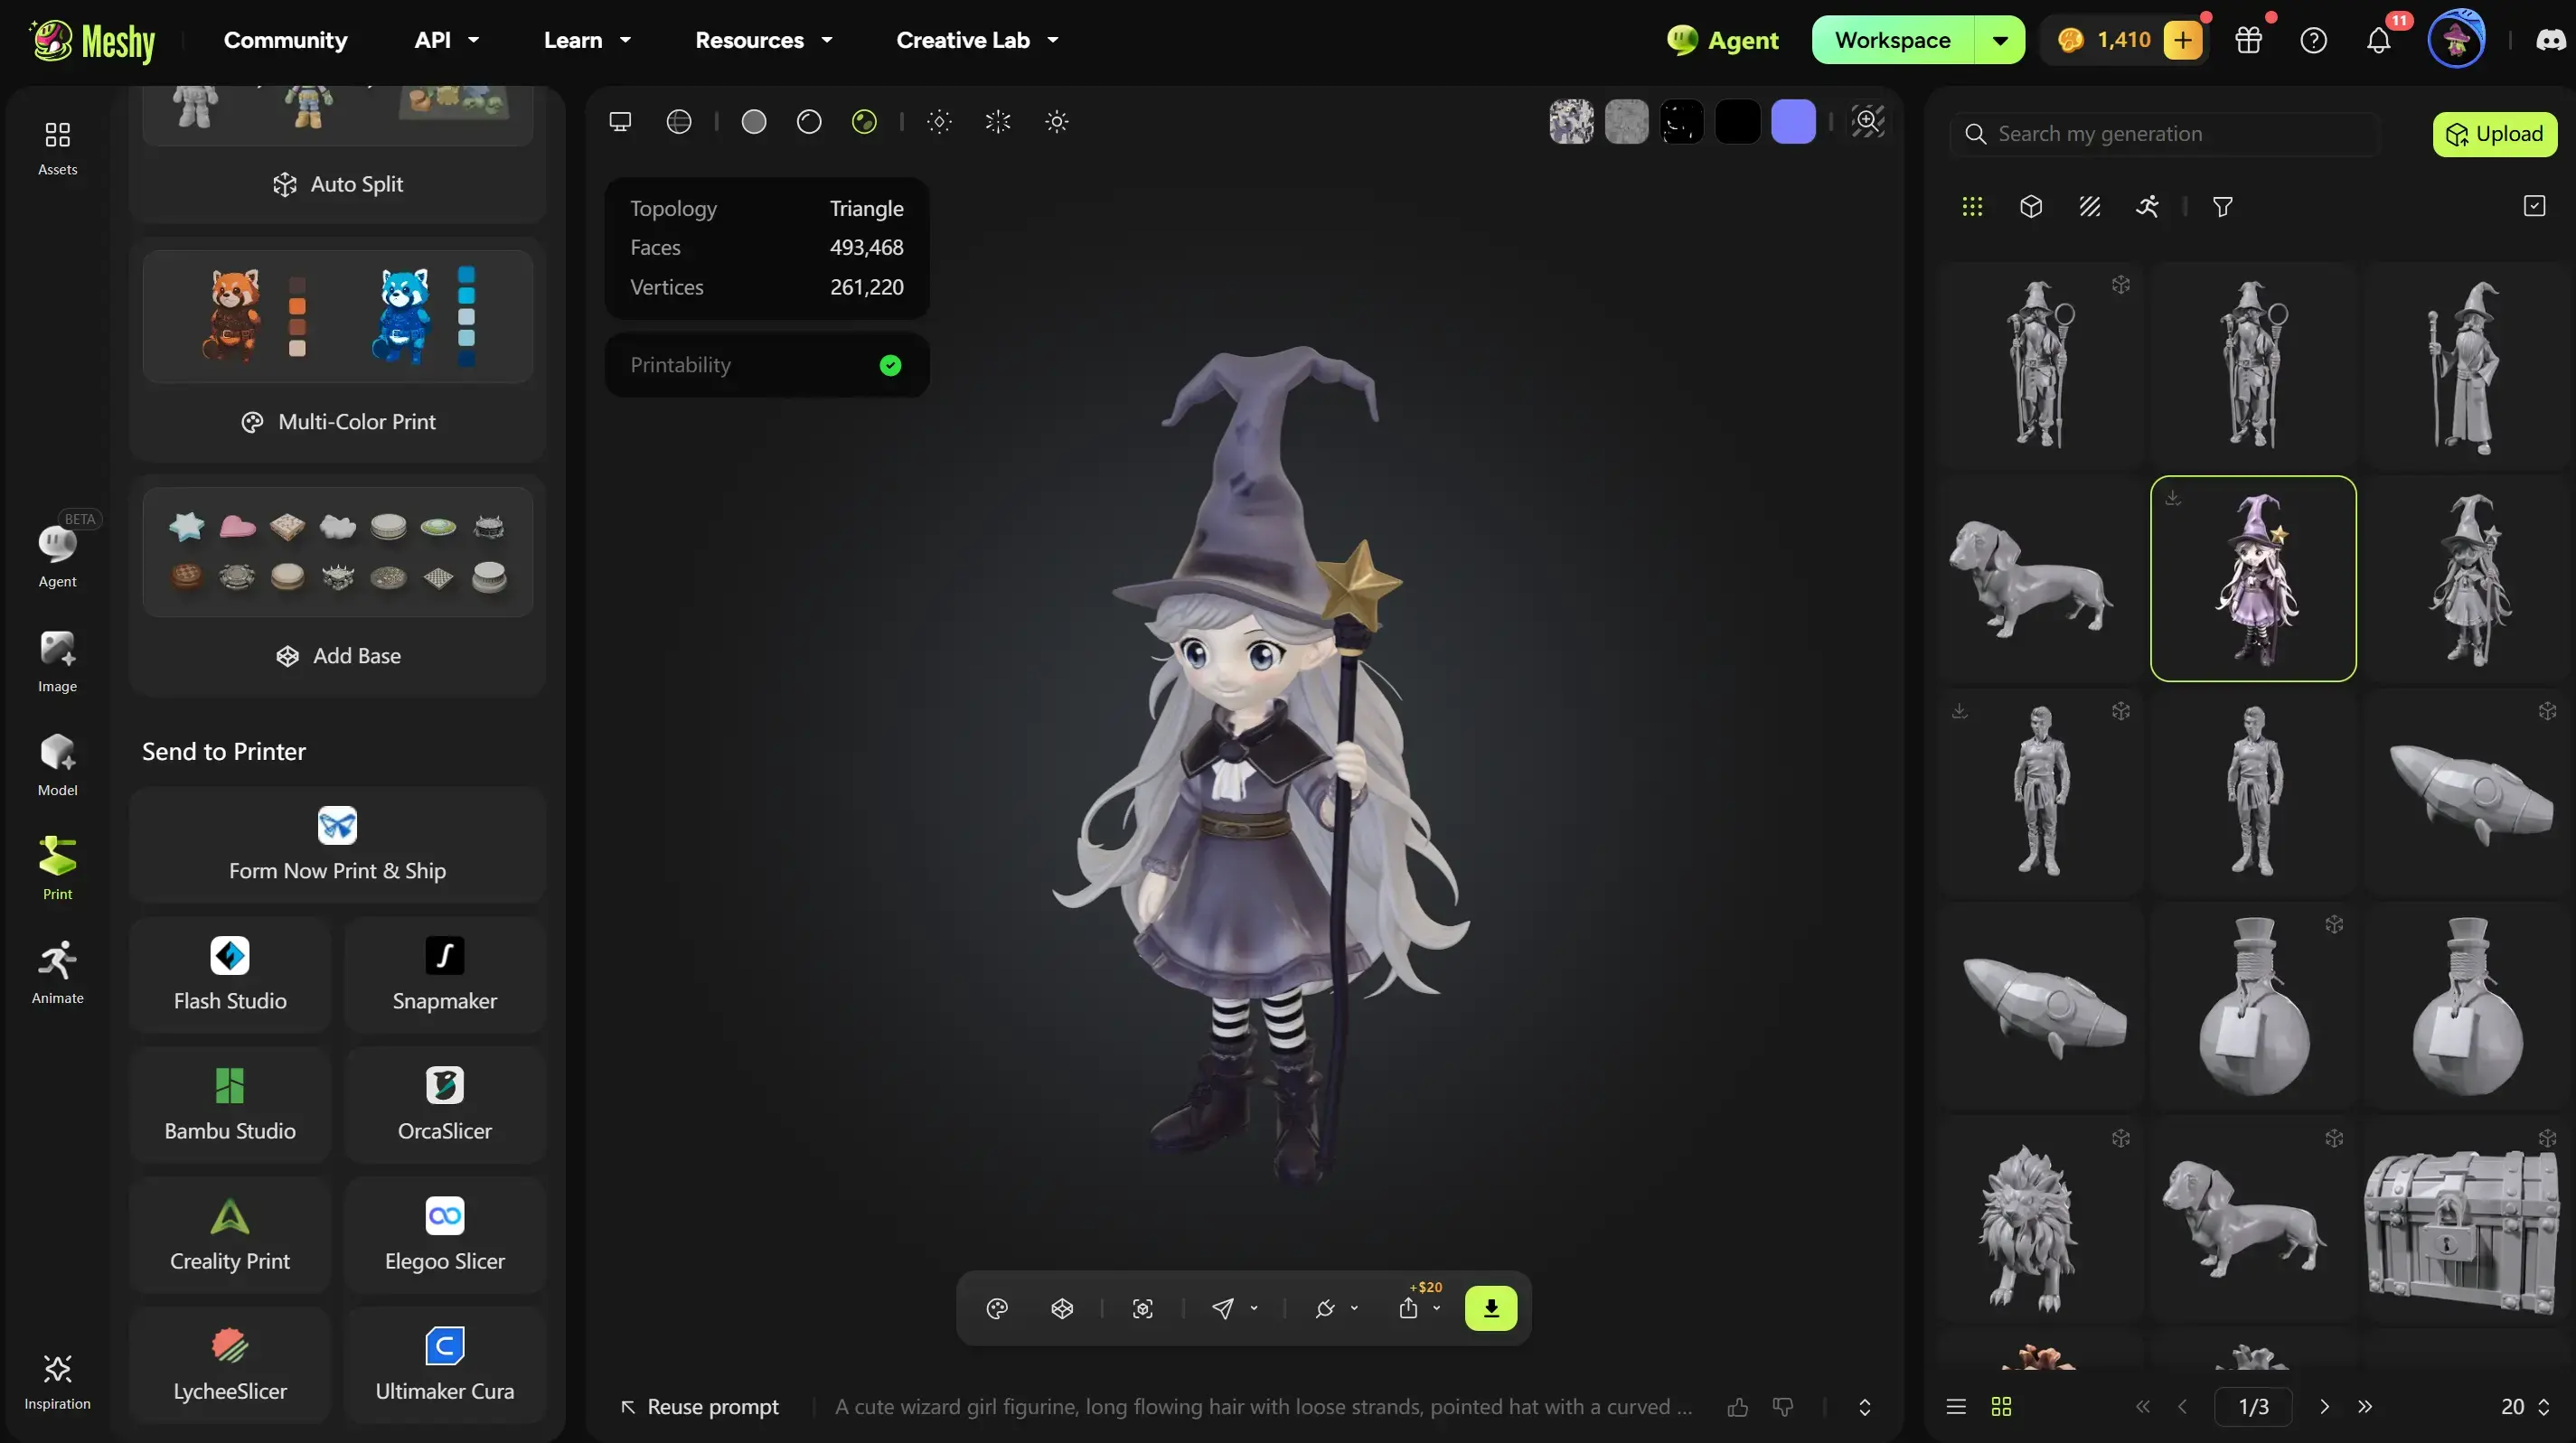Click the mesh remesh icon in bottom toolbar
The image size is (2576, 1443).
coord(1062,1309)
